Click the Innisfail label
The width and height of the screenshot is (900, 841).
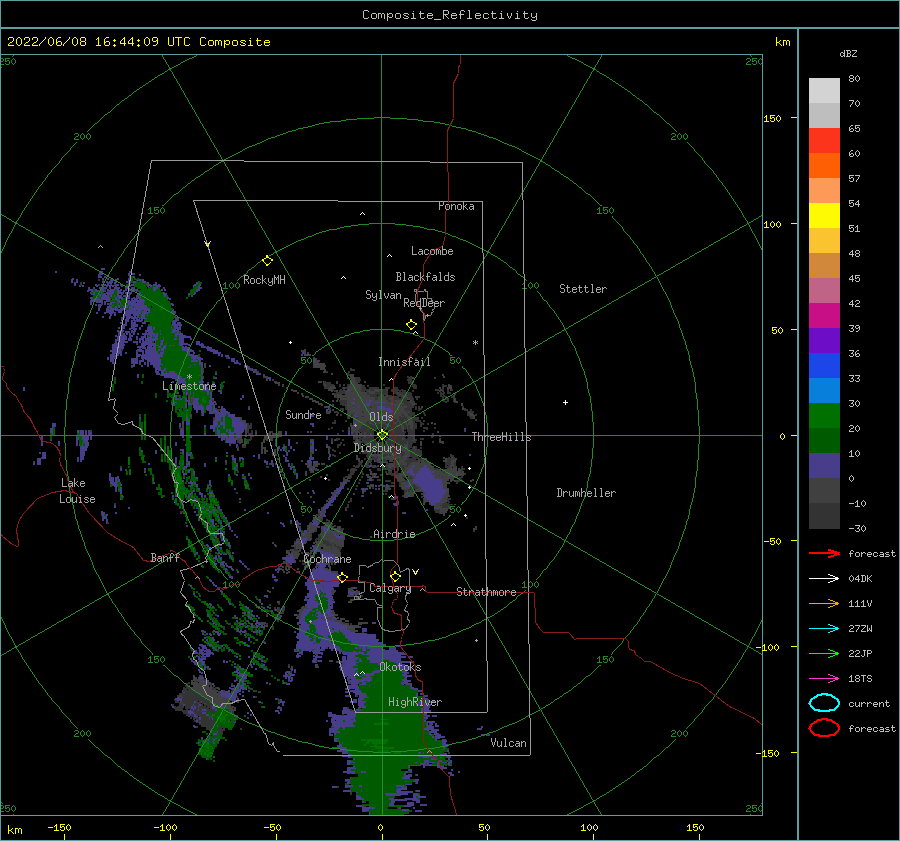404,362
